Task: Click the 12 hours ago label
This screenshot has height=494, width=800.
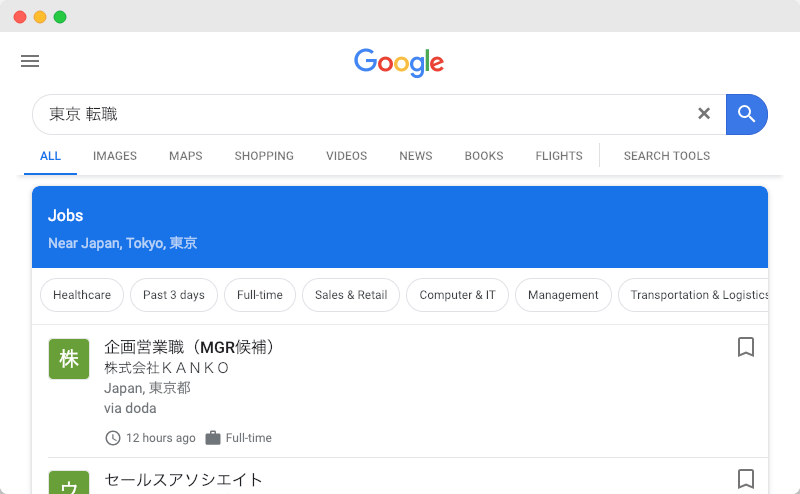Action: (x=161, y=438)
